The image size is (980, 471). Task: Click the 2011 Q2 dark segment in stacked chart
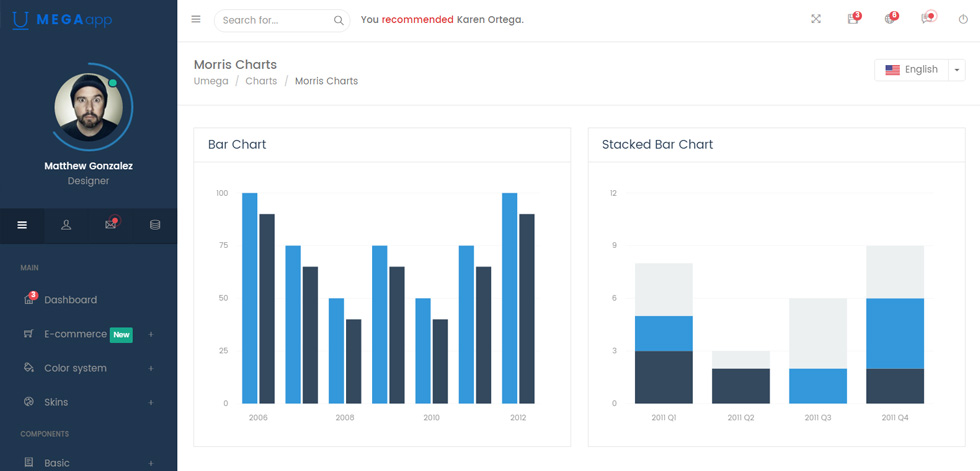[741, 386]
